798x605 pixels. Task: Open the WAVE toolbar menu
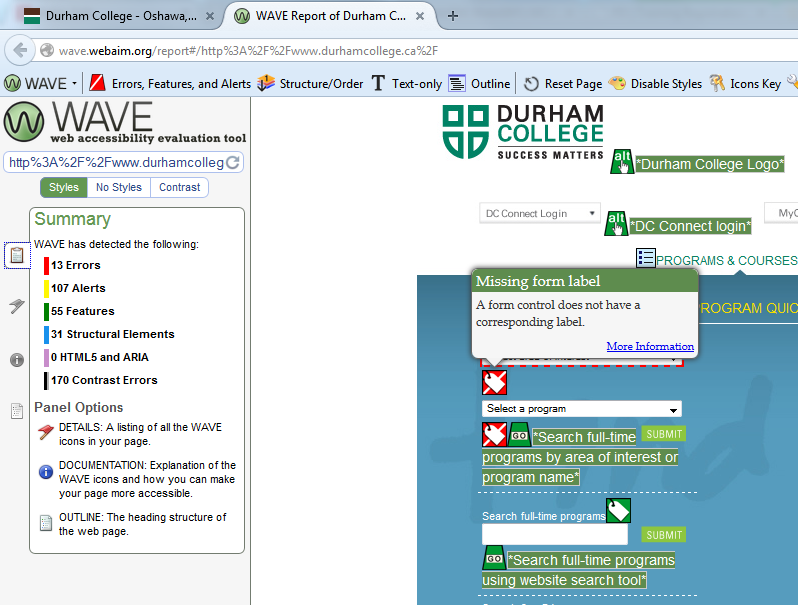[x=41, y=83]
